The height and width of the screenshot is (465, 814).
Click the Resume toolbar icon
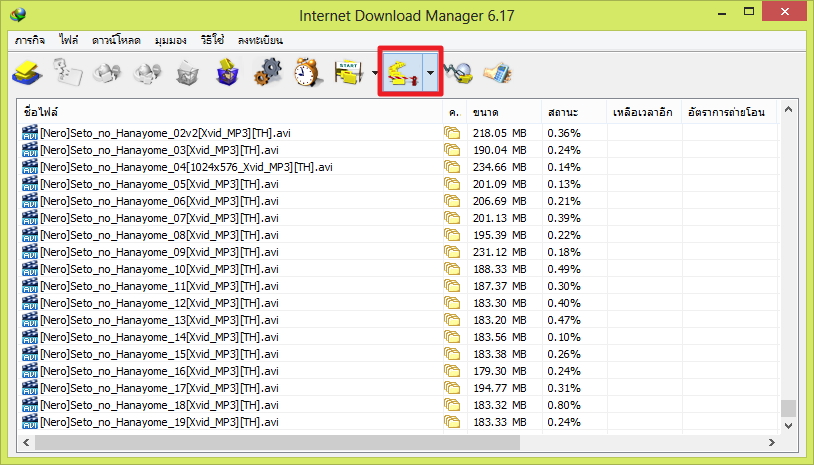coord(67,72)
